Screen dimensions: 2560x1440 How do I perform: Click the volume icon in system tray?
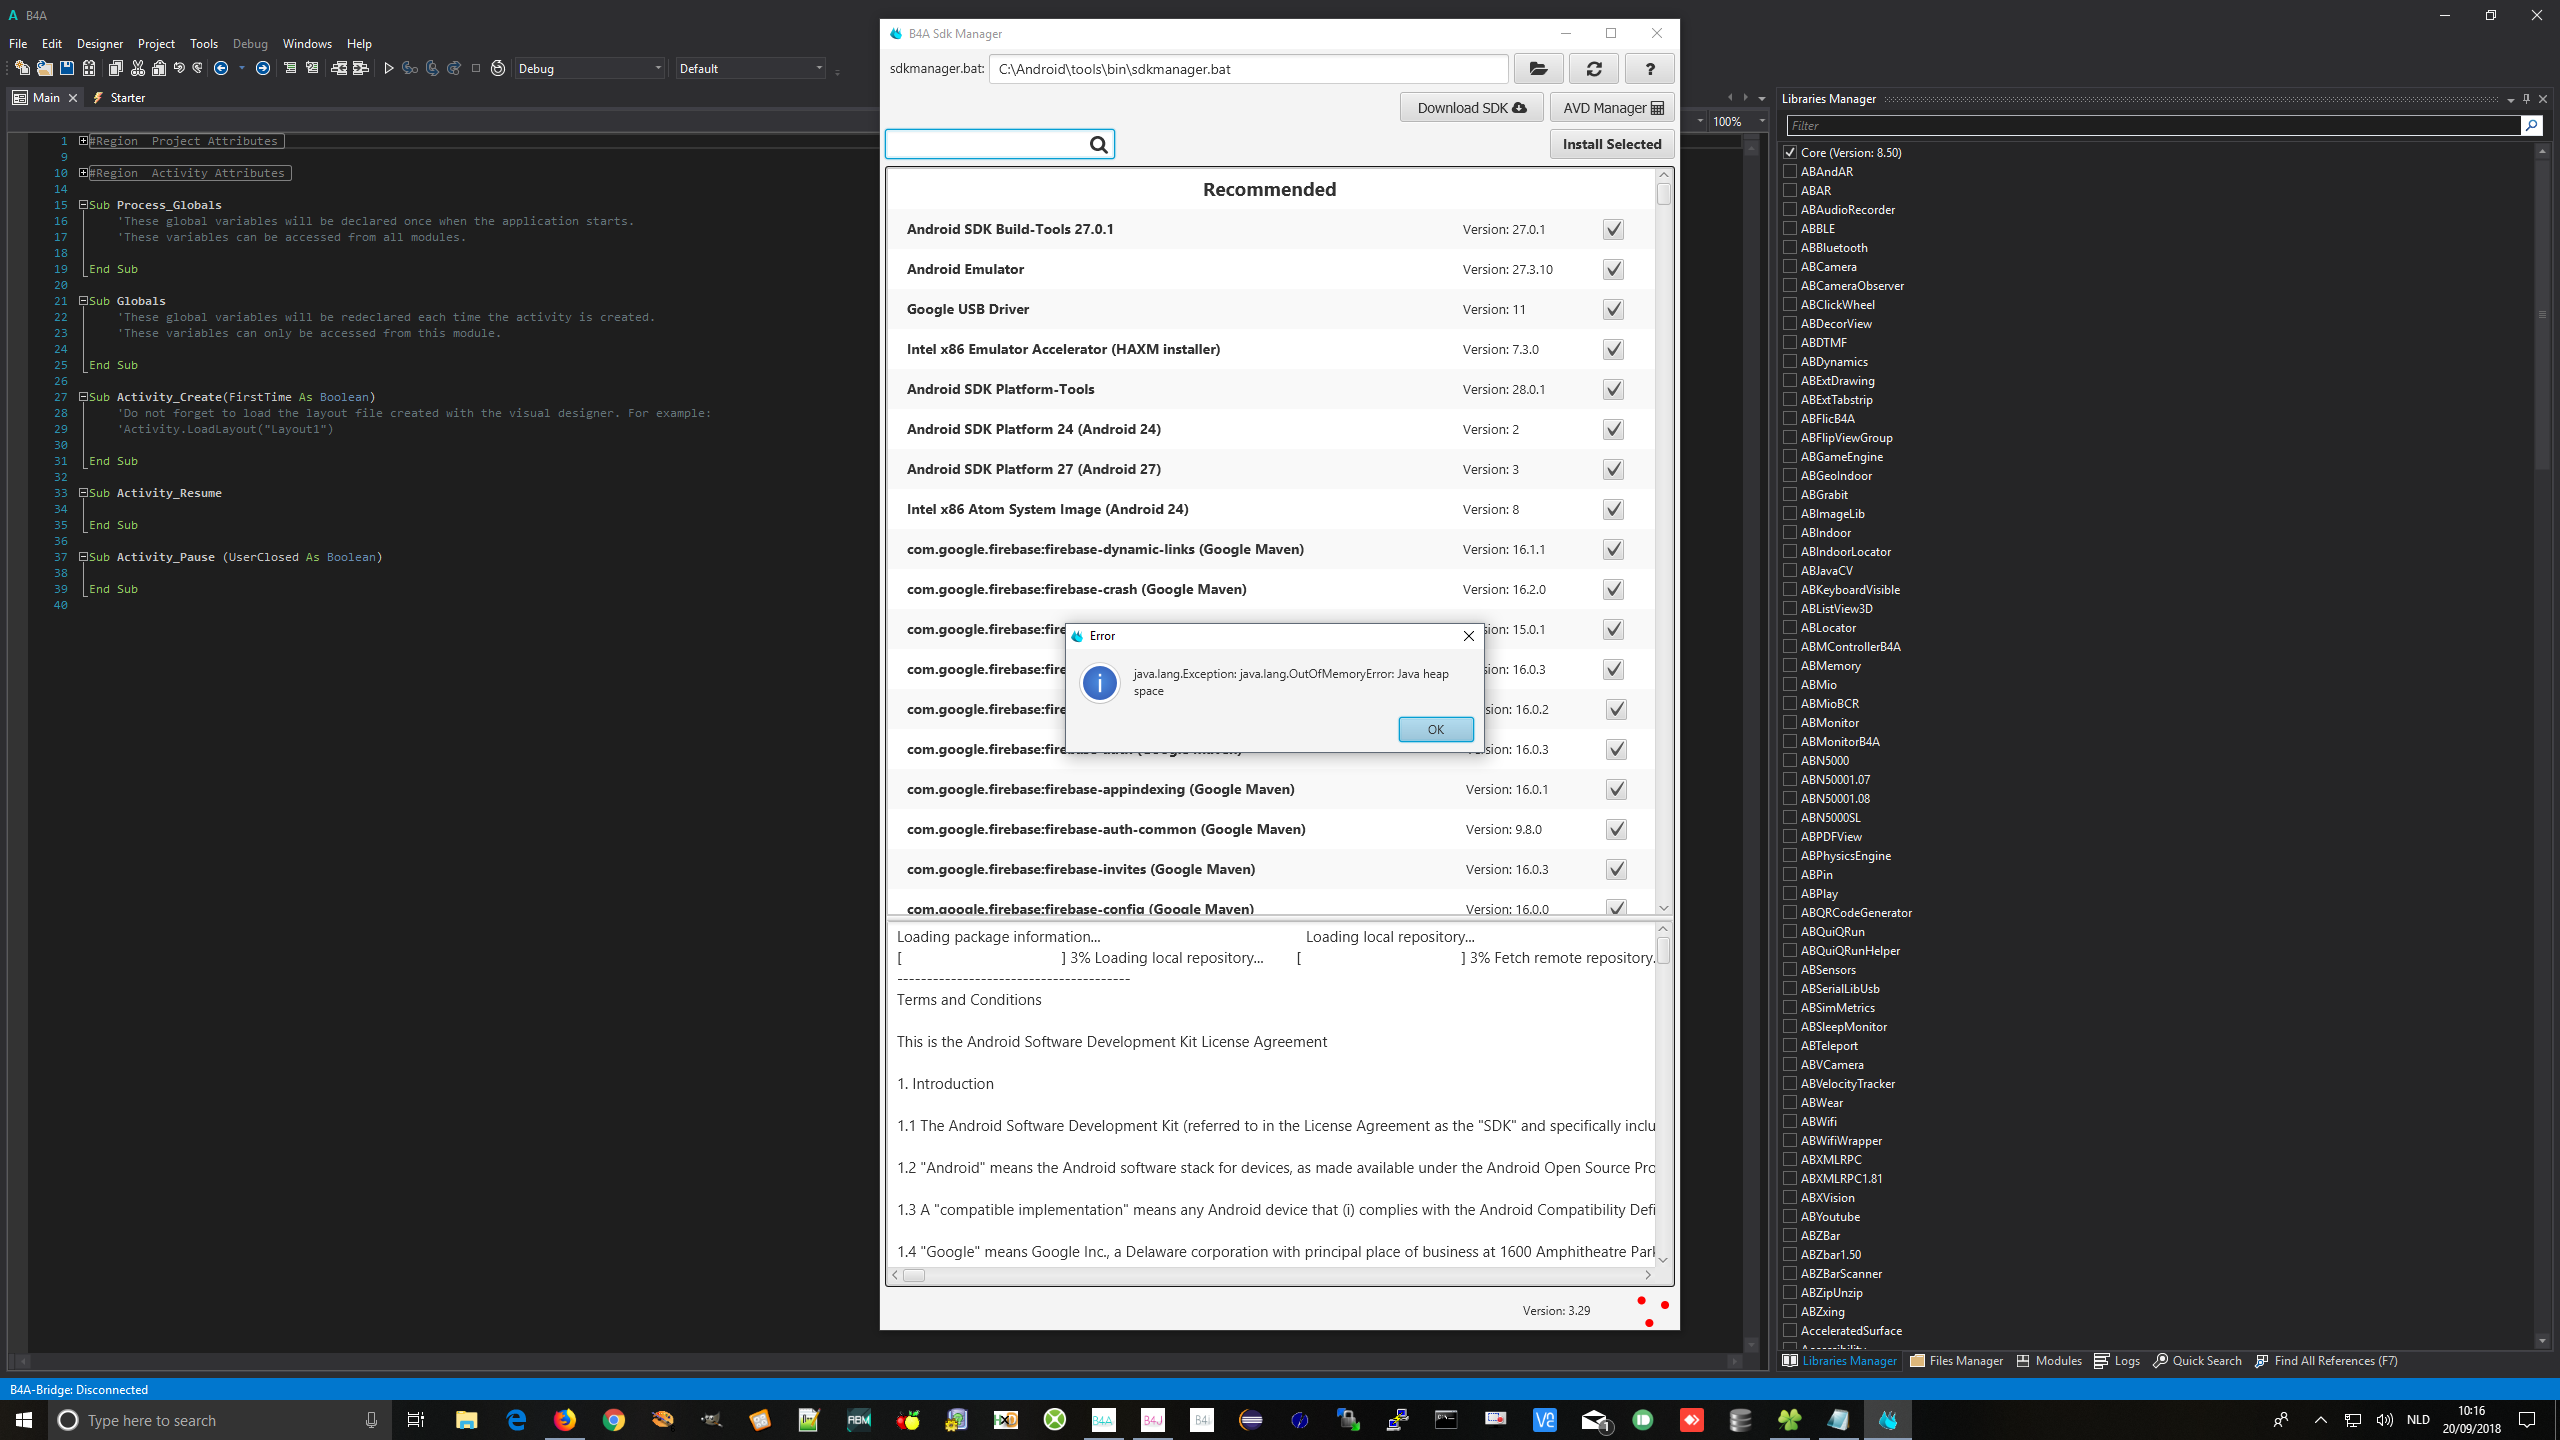[2385, 1420]
